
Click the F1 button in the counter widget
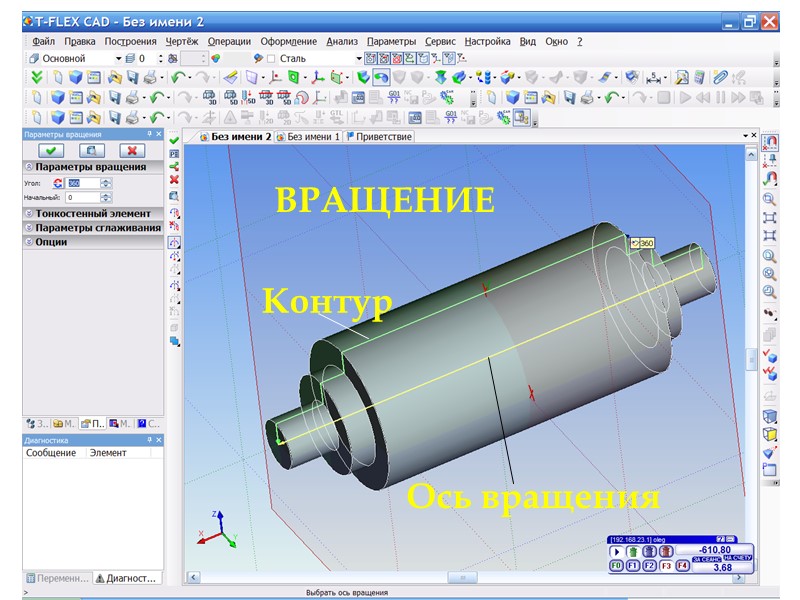point(633,566)
